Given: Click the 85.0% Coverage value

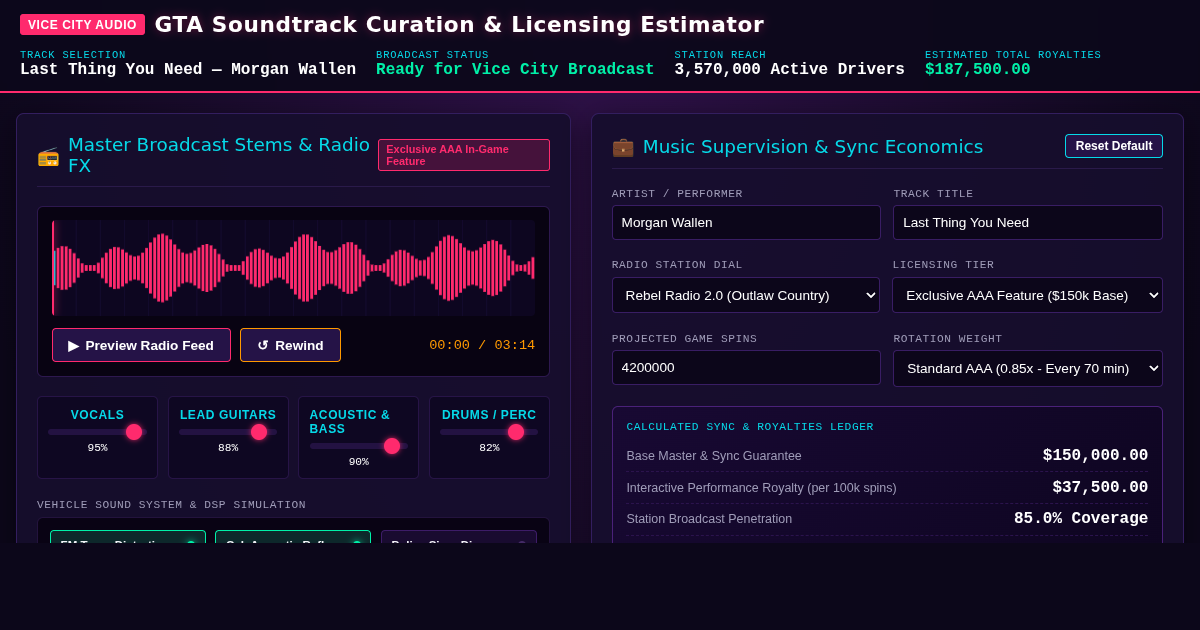Looking at the screenshot, I should [1081, 519].
